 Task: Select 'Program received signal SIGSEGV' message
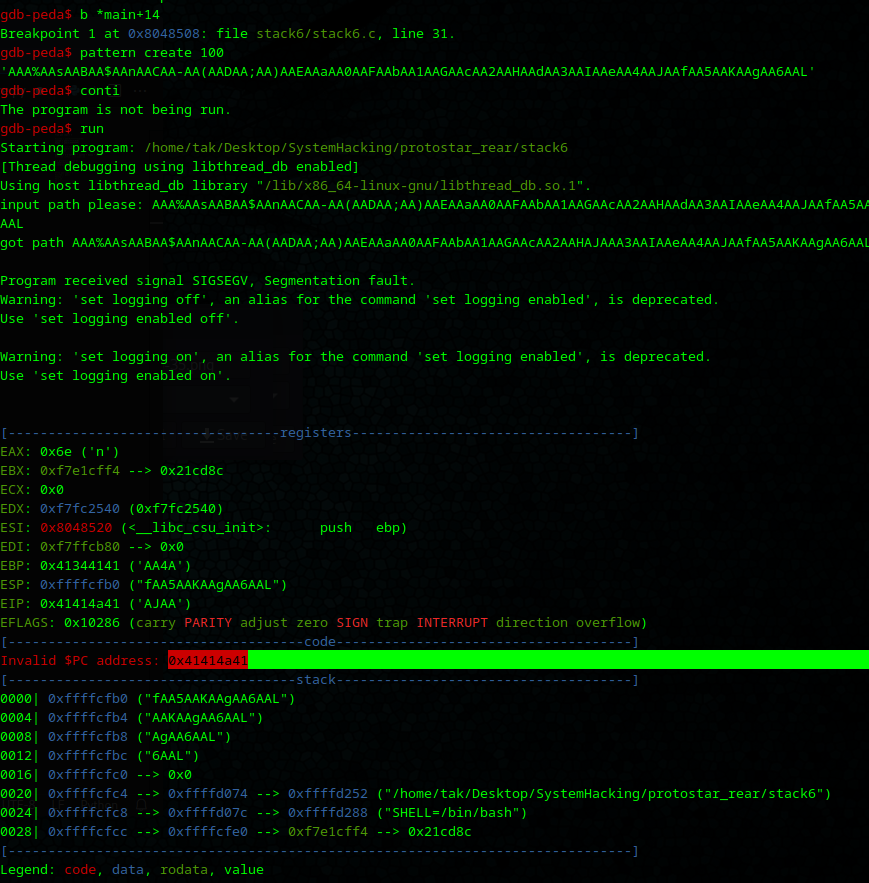[x=208, y=281]
